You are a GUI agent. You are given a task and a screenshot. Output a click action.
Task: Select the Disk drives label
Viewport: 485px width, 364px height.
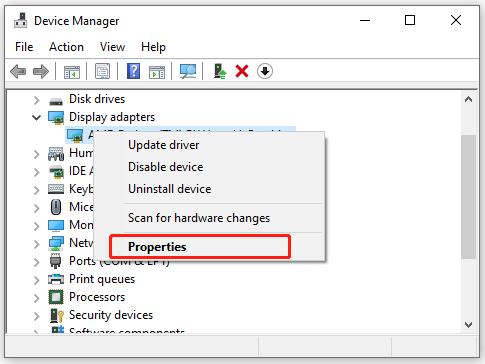[97, 99]
